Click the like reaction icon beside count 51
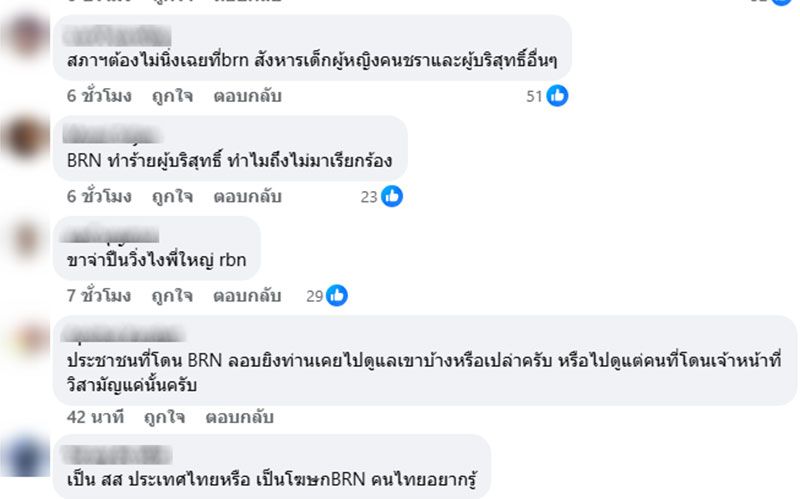Image resolution: width=800 pixels, height=499 pixels. (558, 96)
